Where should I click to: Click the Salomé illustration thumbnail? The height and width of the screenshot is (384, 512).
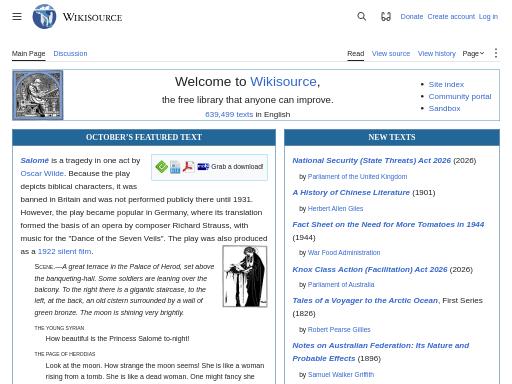pos(245,276)
